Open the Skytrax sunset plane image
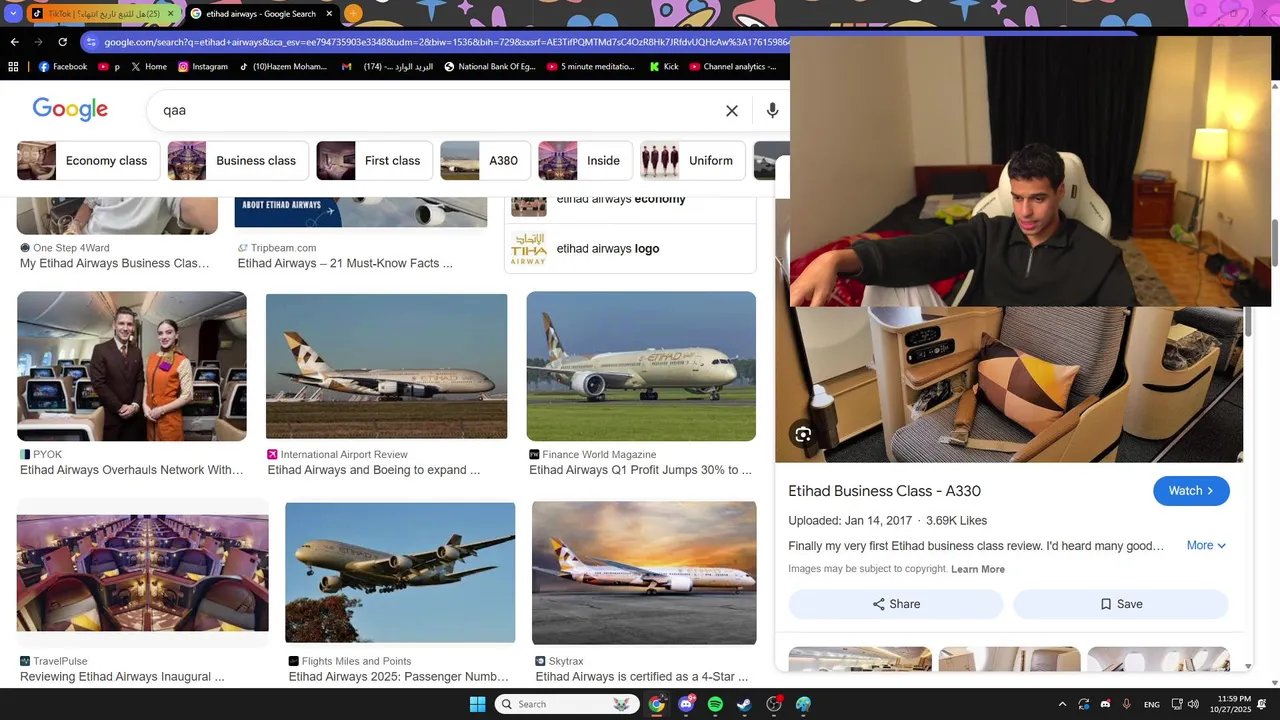 (644, 572)
